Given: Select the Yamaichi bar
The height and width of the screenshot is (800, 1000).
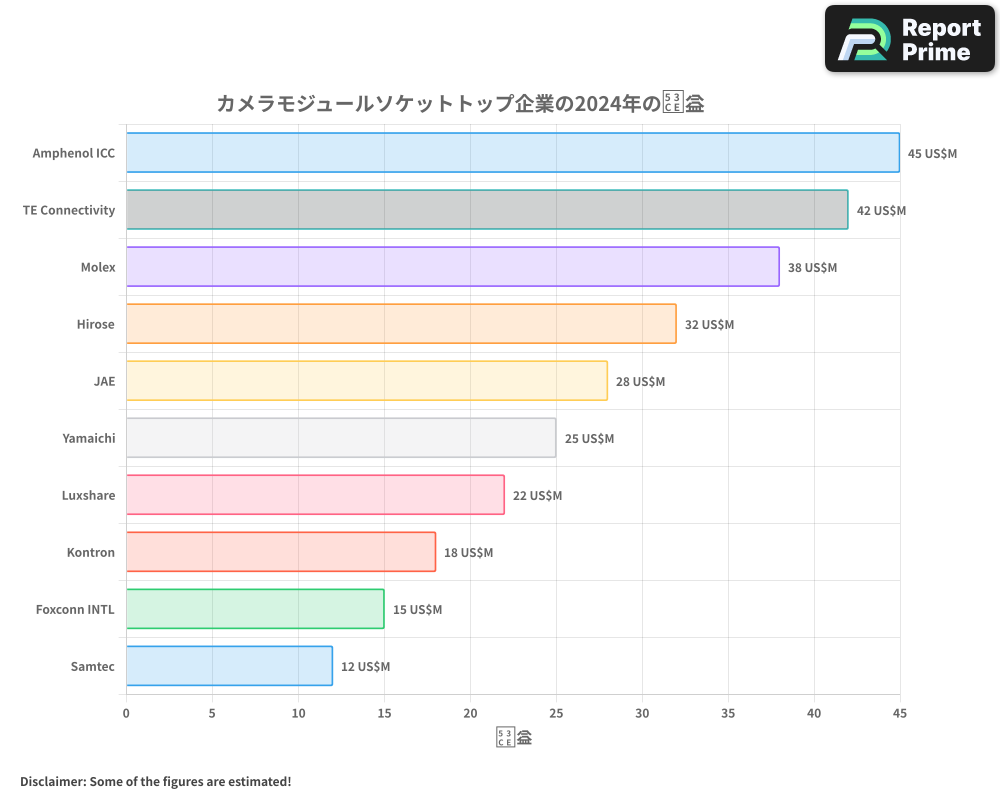Looking at the screenshot, I should [340, 438].
